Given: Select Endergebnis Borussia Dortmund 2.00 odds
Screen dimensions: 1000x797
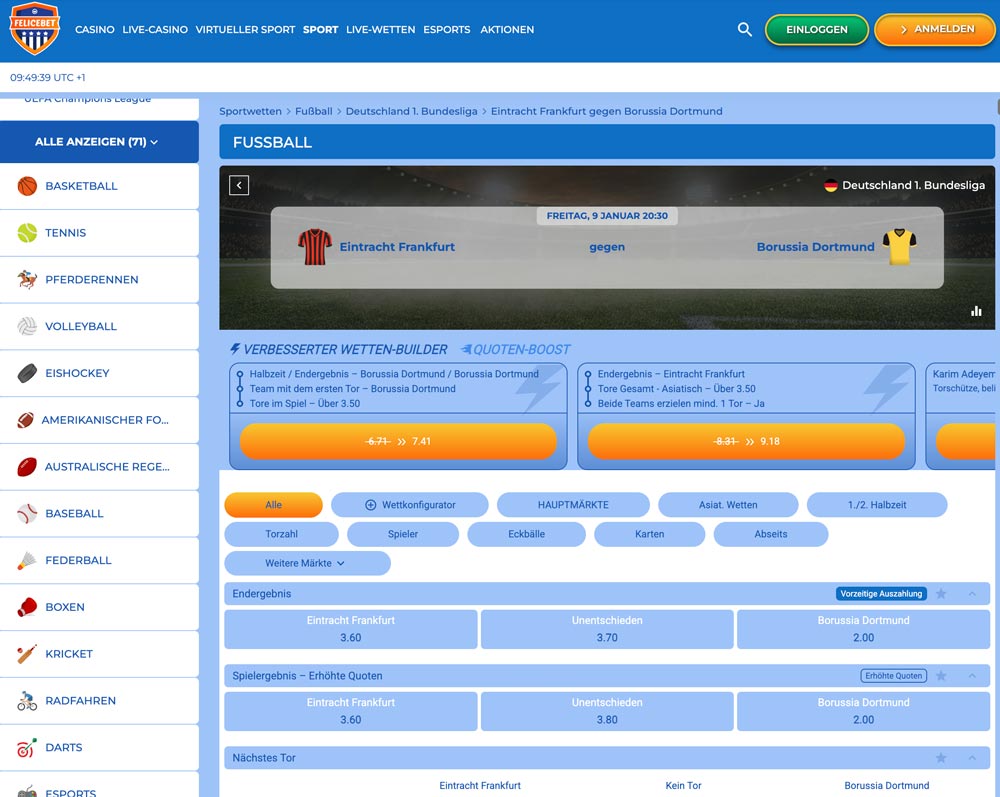Looking at the screenshot, I should pos(864,629).
